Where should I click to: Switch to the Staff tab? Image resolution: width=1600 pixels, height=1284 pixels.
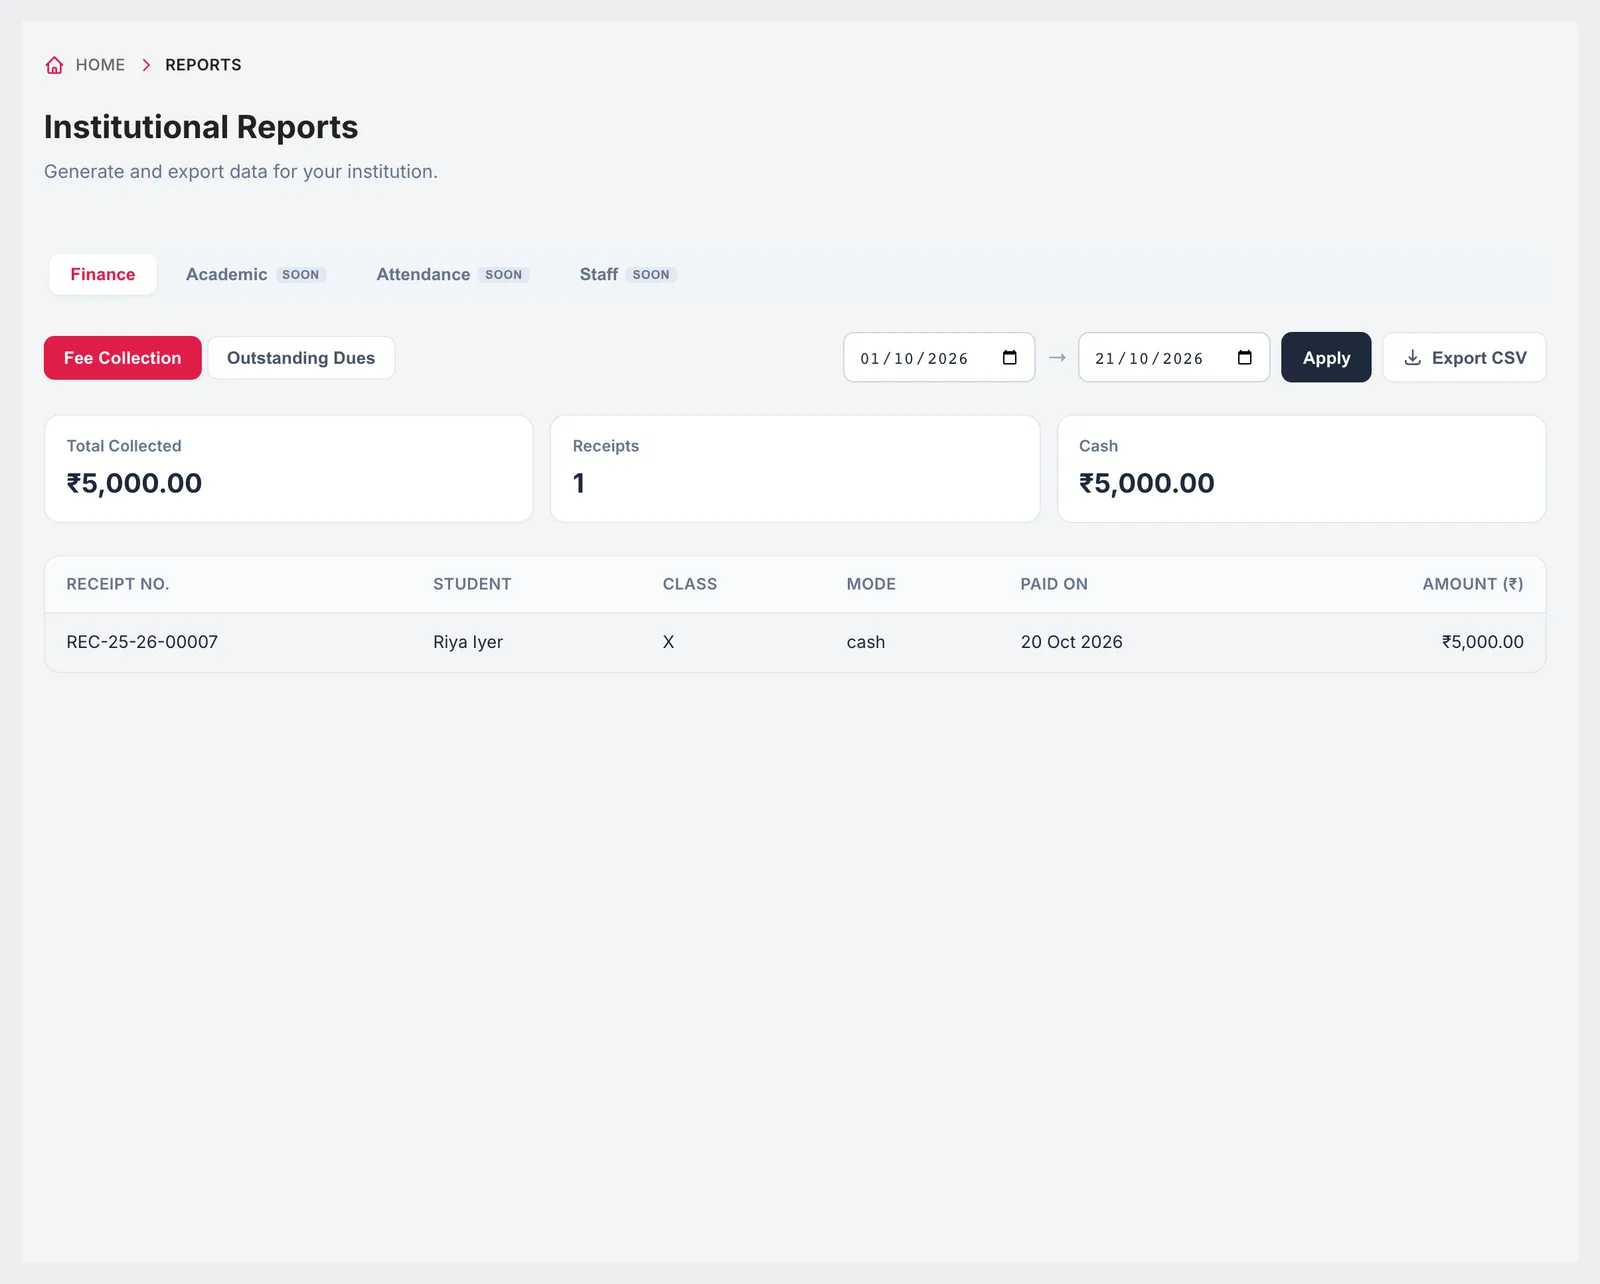click(628, 274)
